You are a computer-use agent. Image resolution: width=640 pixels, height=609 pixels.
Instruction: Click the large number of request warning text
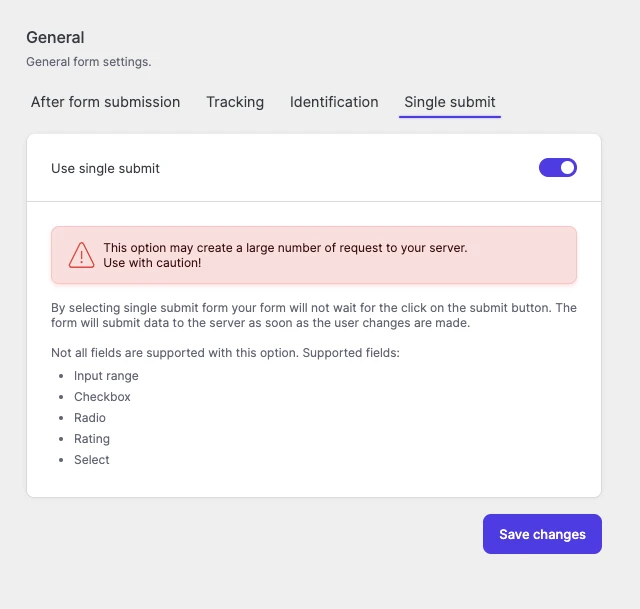[x=285, y=247]
